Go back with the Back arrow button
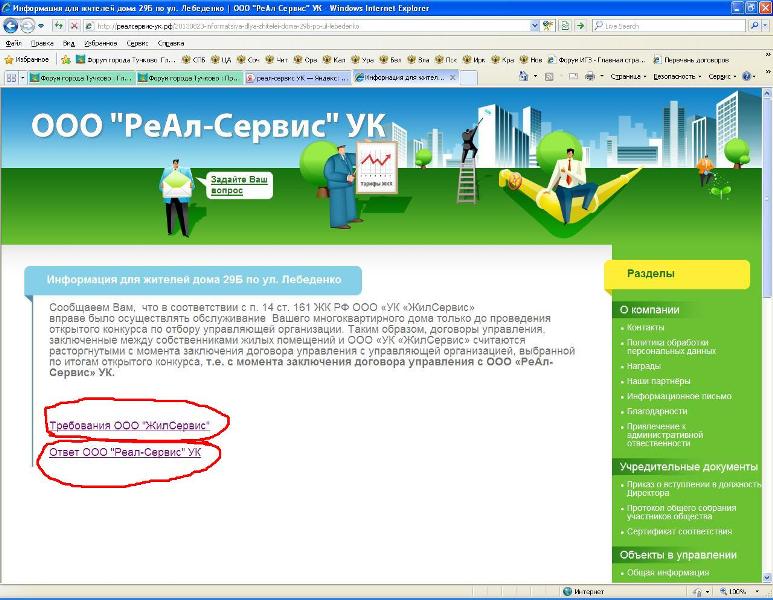 [10, 25]
